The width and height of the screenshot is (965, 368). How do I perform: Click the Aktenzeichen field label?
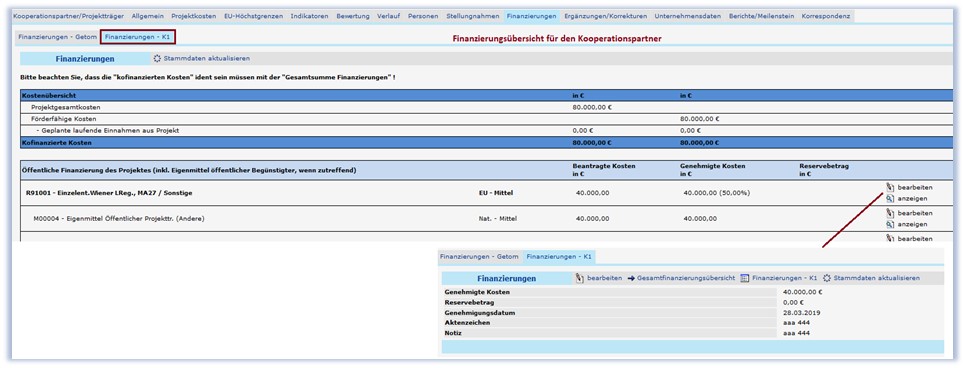[467, 322]
